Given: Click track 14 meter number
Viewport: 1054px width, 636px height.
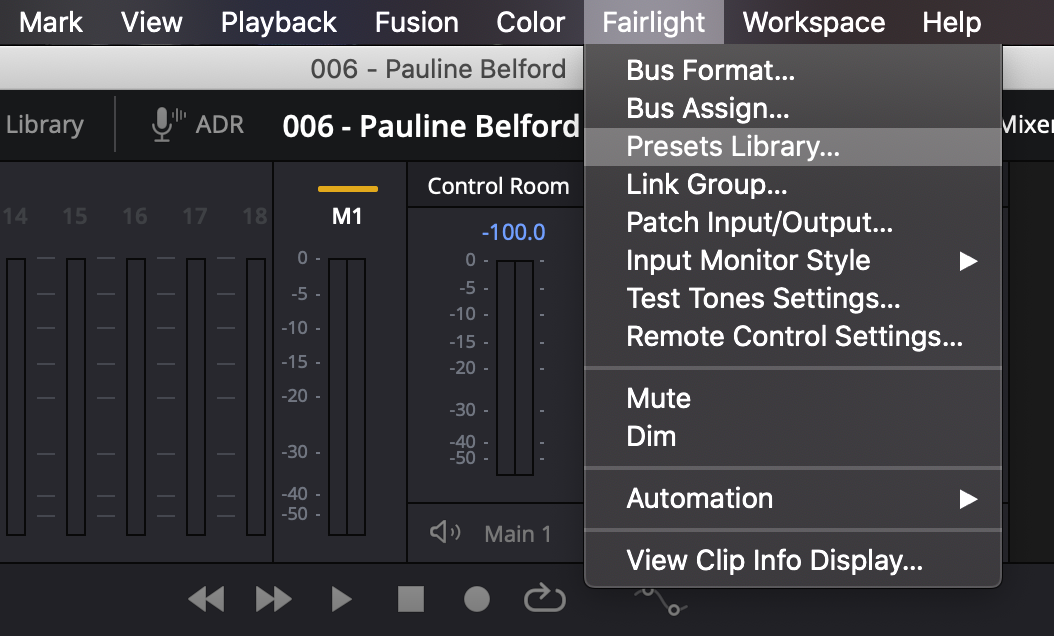Looking at the screenshot, I should tap(15, 216).
